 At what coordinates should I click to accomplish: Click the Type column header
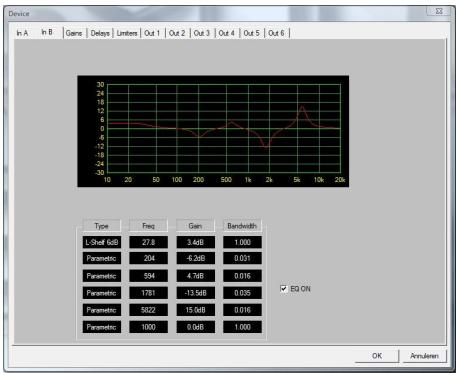tap(101, 226)
